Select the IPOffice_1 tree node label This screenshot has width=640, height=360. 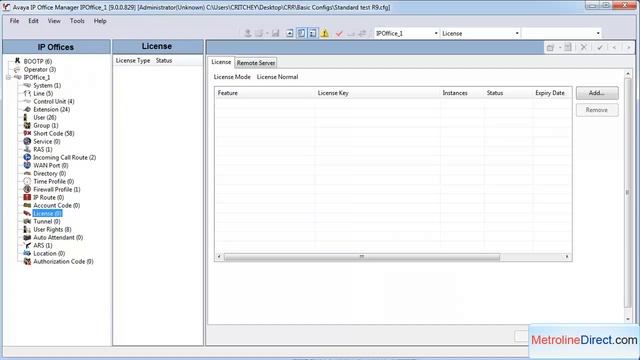point(37,78)
